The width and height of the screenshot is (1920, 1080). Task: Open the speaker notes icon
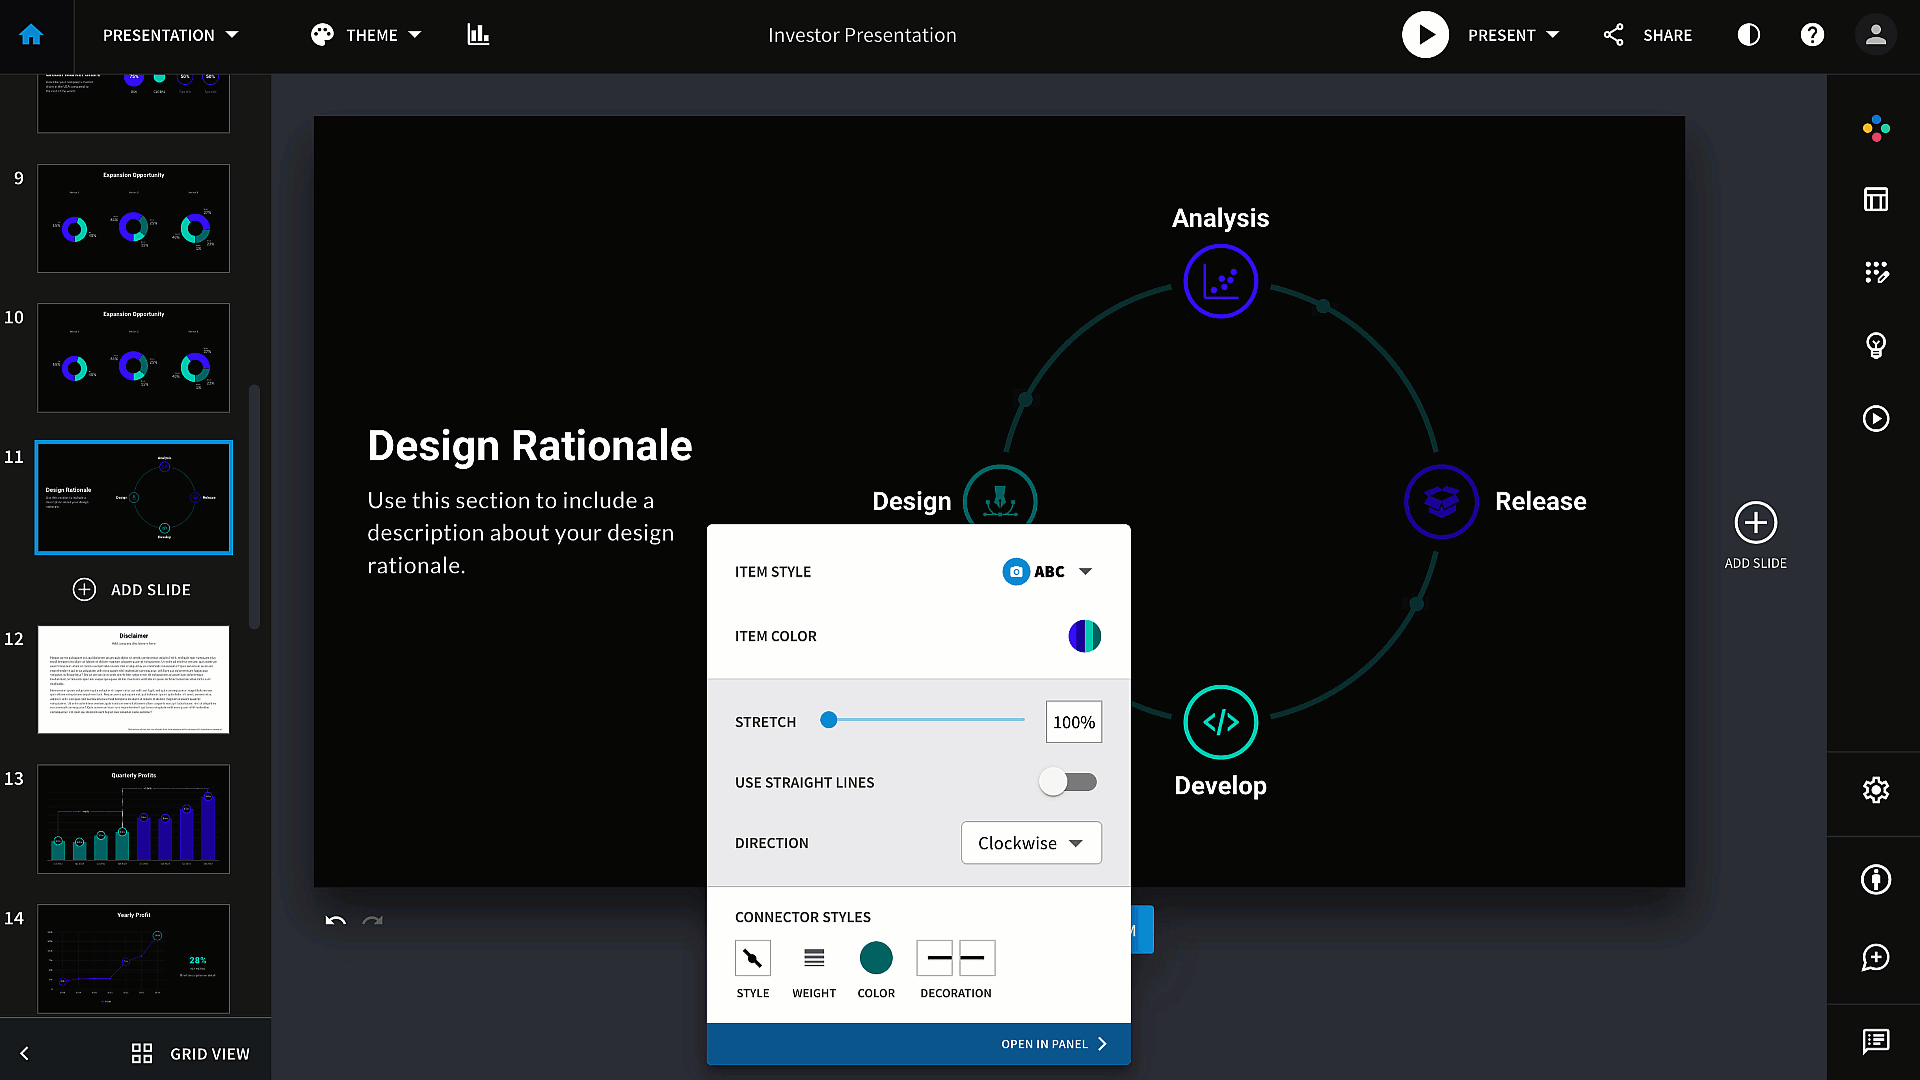point(1876,1041)
